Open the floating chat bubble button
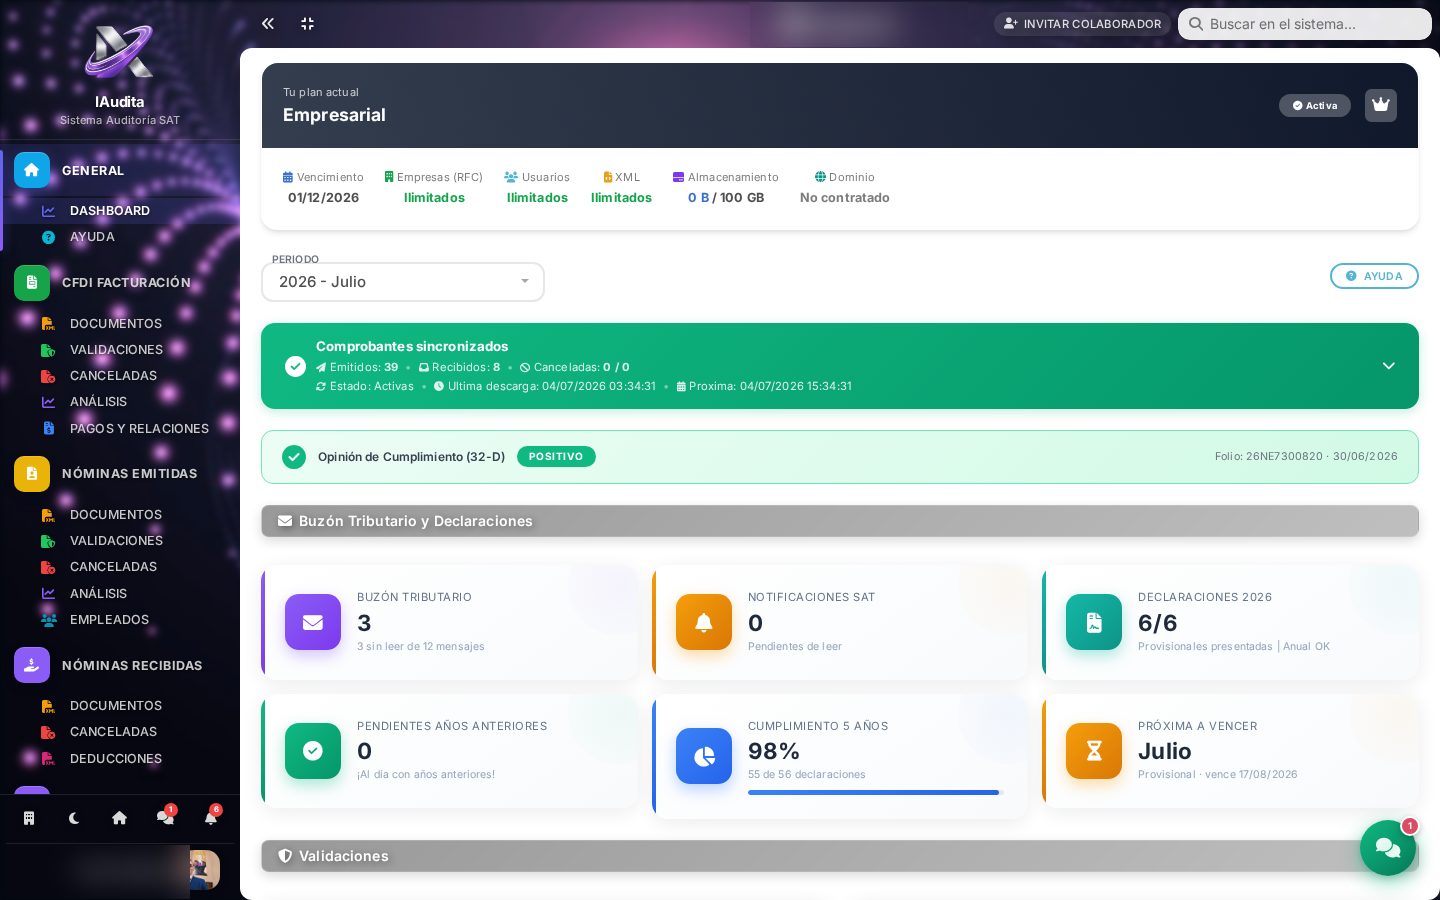Image resolution: width=1440 pixels, height=900 pixels. pyautogui.click(x=1388, y=848)
